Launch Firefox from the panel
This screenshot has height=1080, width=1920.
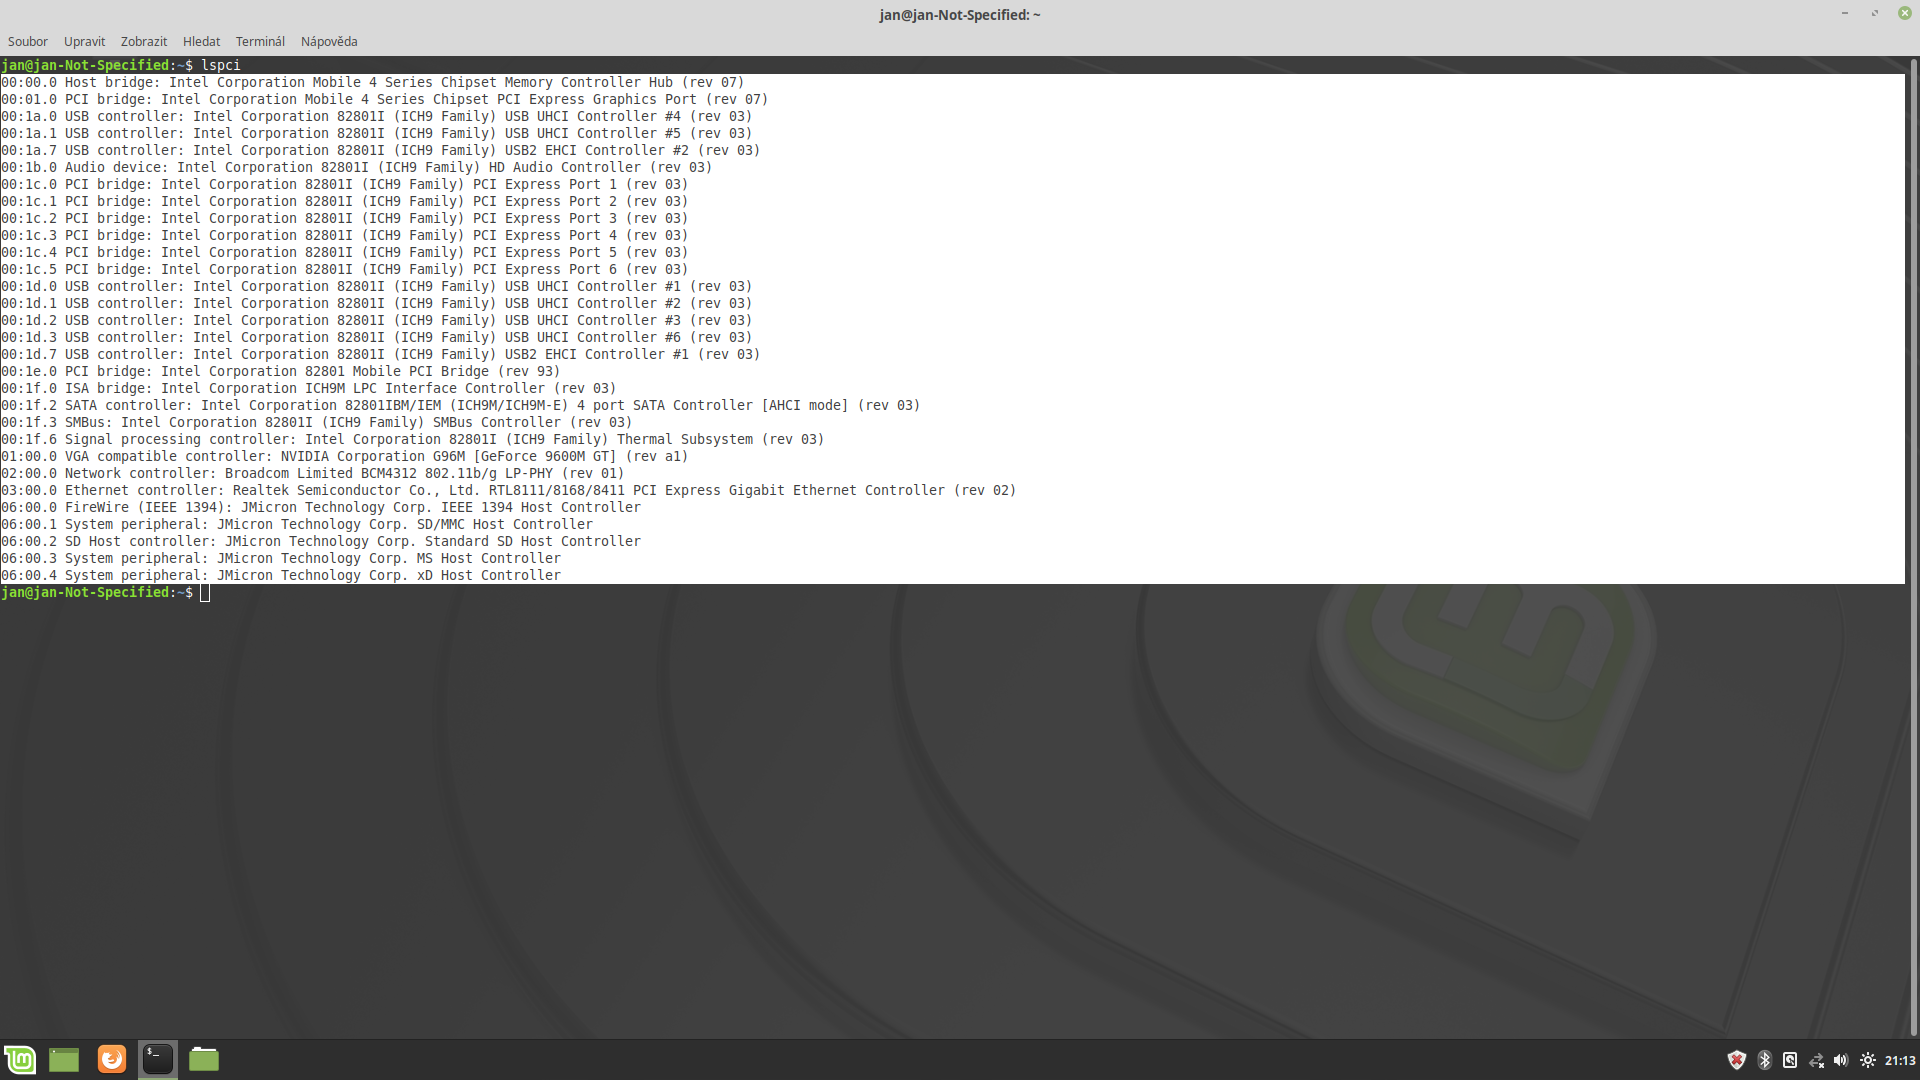coord(111,1059)
